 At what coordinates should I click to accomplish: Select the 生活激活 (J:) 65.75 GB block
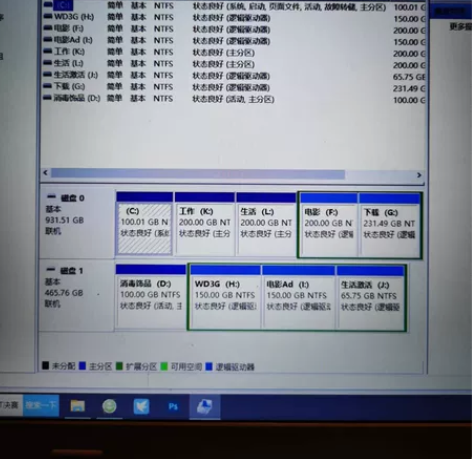coord(371,297)
